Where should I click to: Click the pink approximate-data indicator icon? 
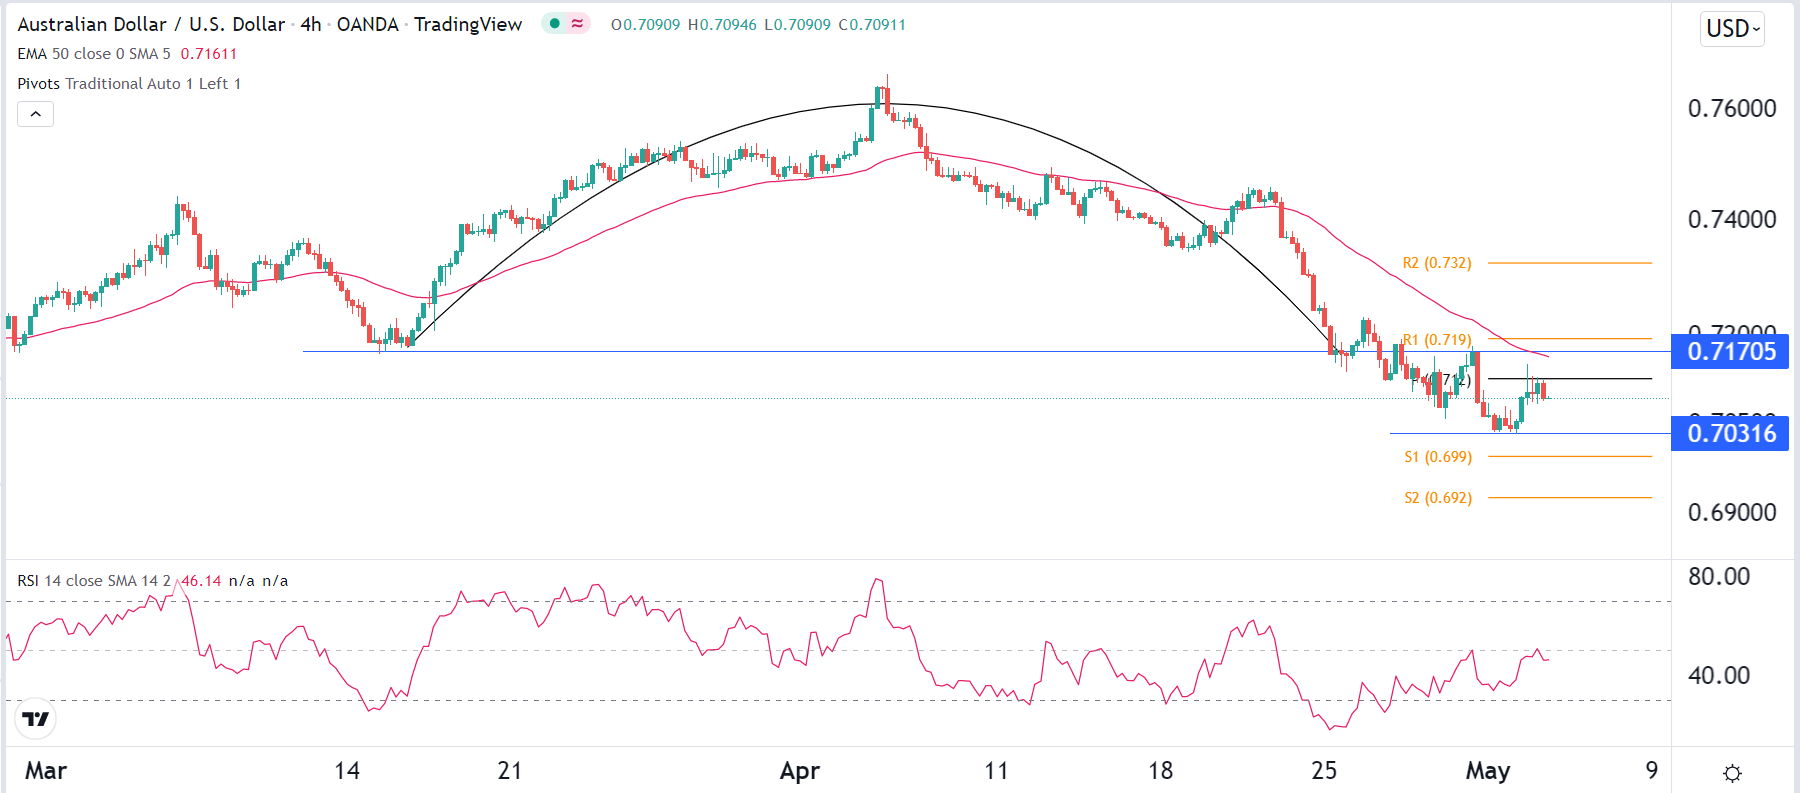point(577,23)
